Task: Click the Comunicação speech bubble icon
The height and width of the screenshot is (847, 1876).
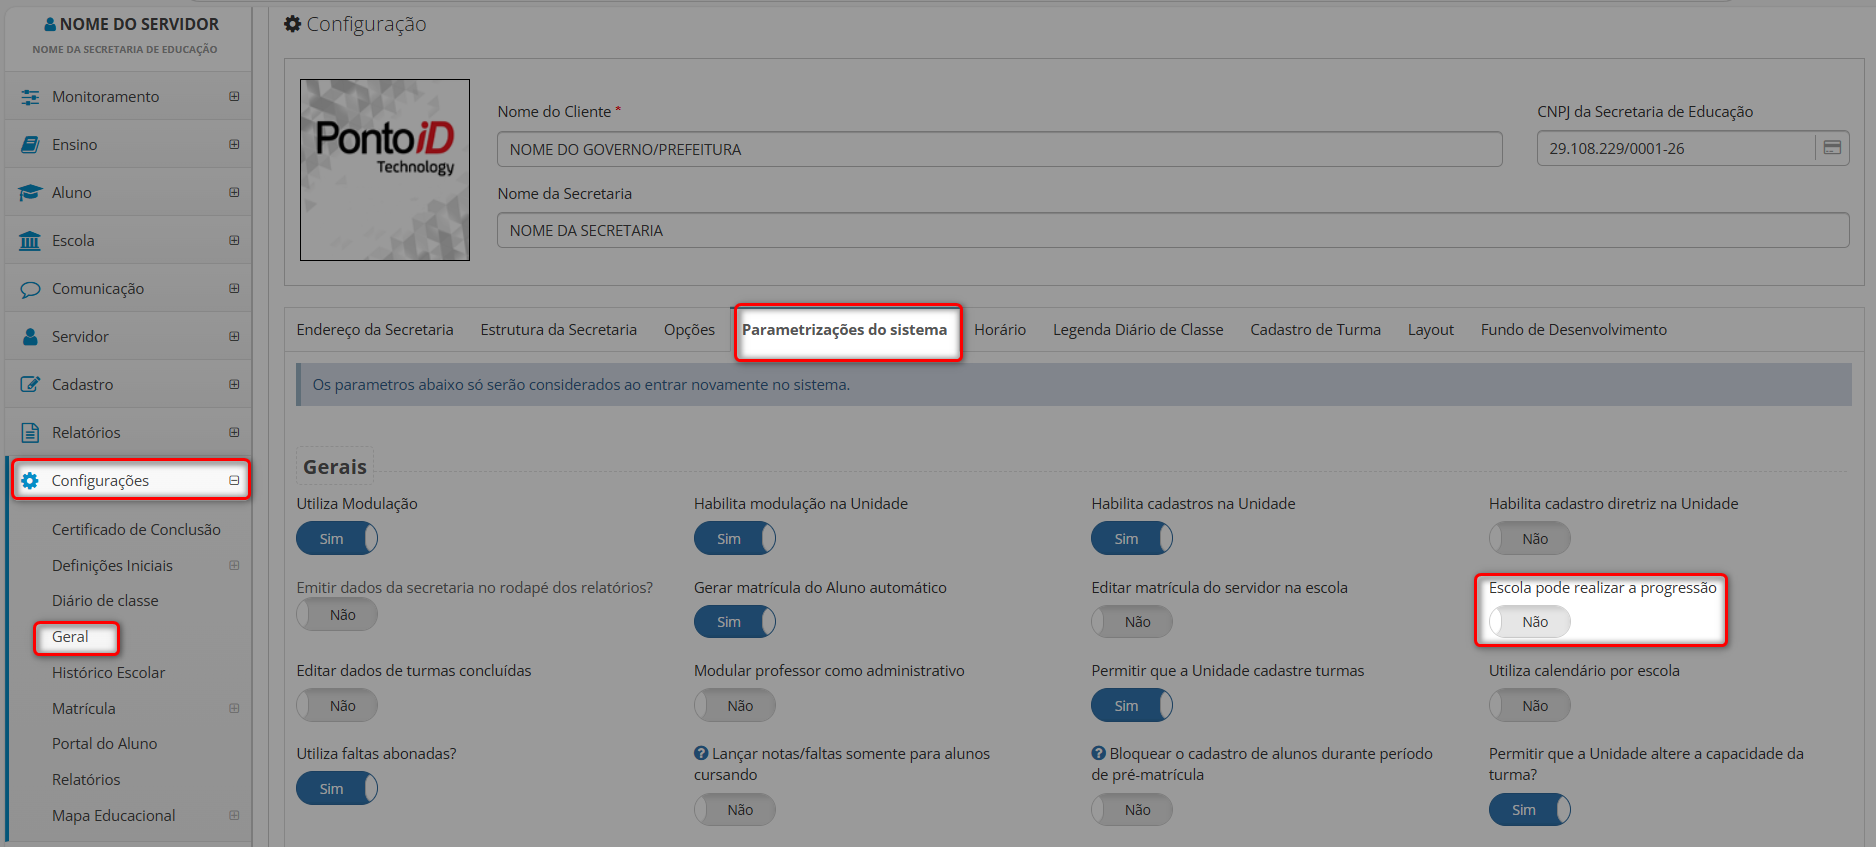Action: [x=30, y=289]
